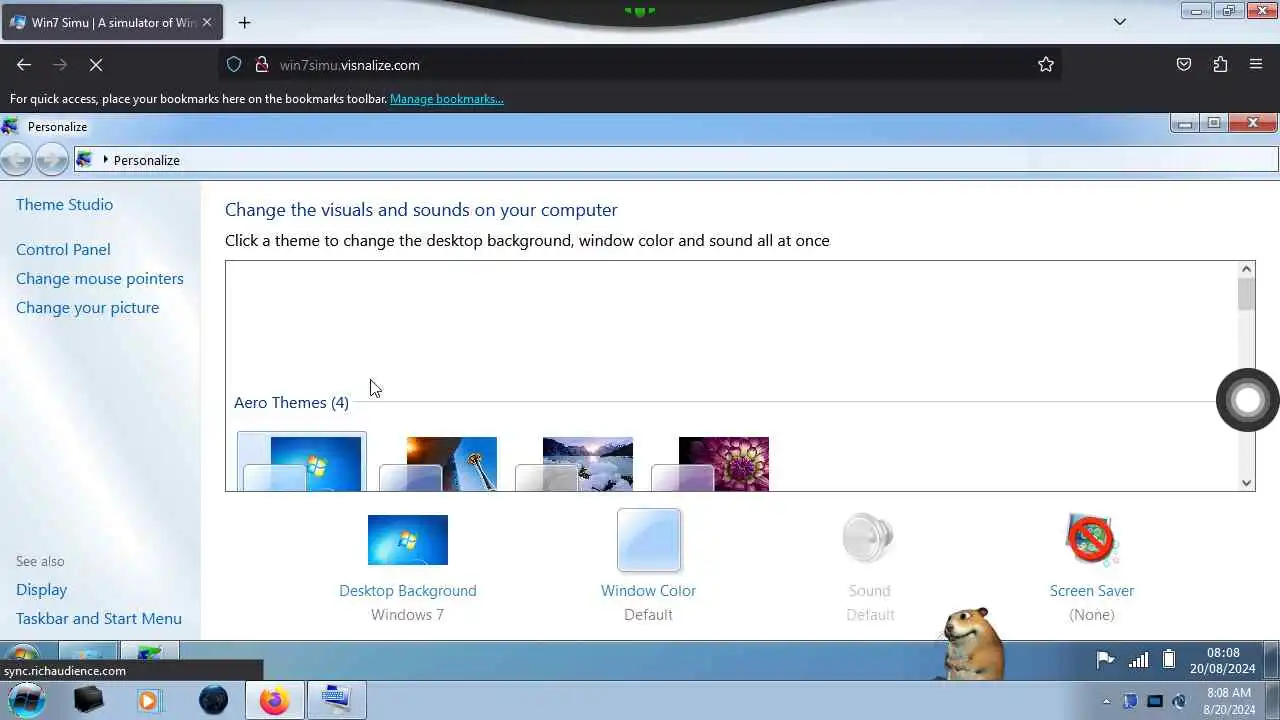Open the Theme Studio link
Image resolution: width=1280 pixels, height=720 pixels.
pyautogui.click(x=64, y=204)
